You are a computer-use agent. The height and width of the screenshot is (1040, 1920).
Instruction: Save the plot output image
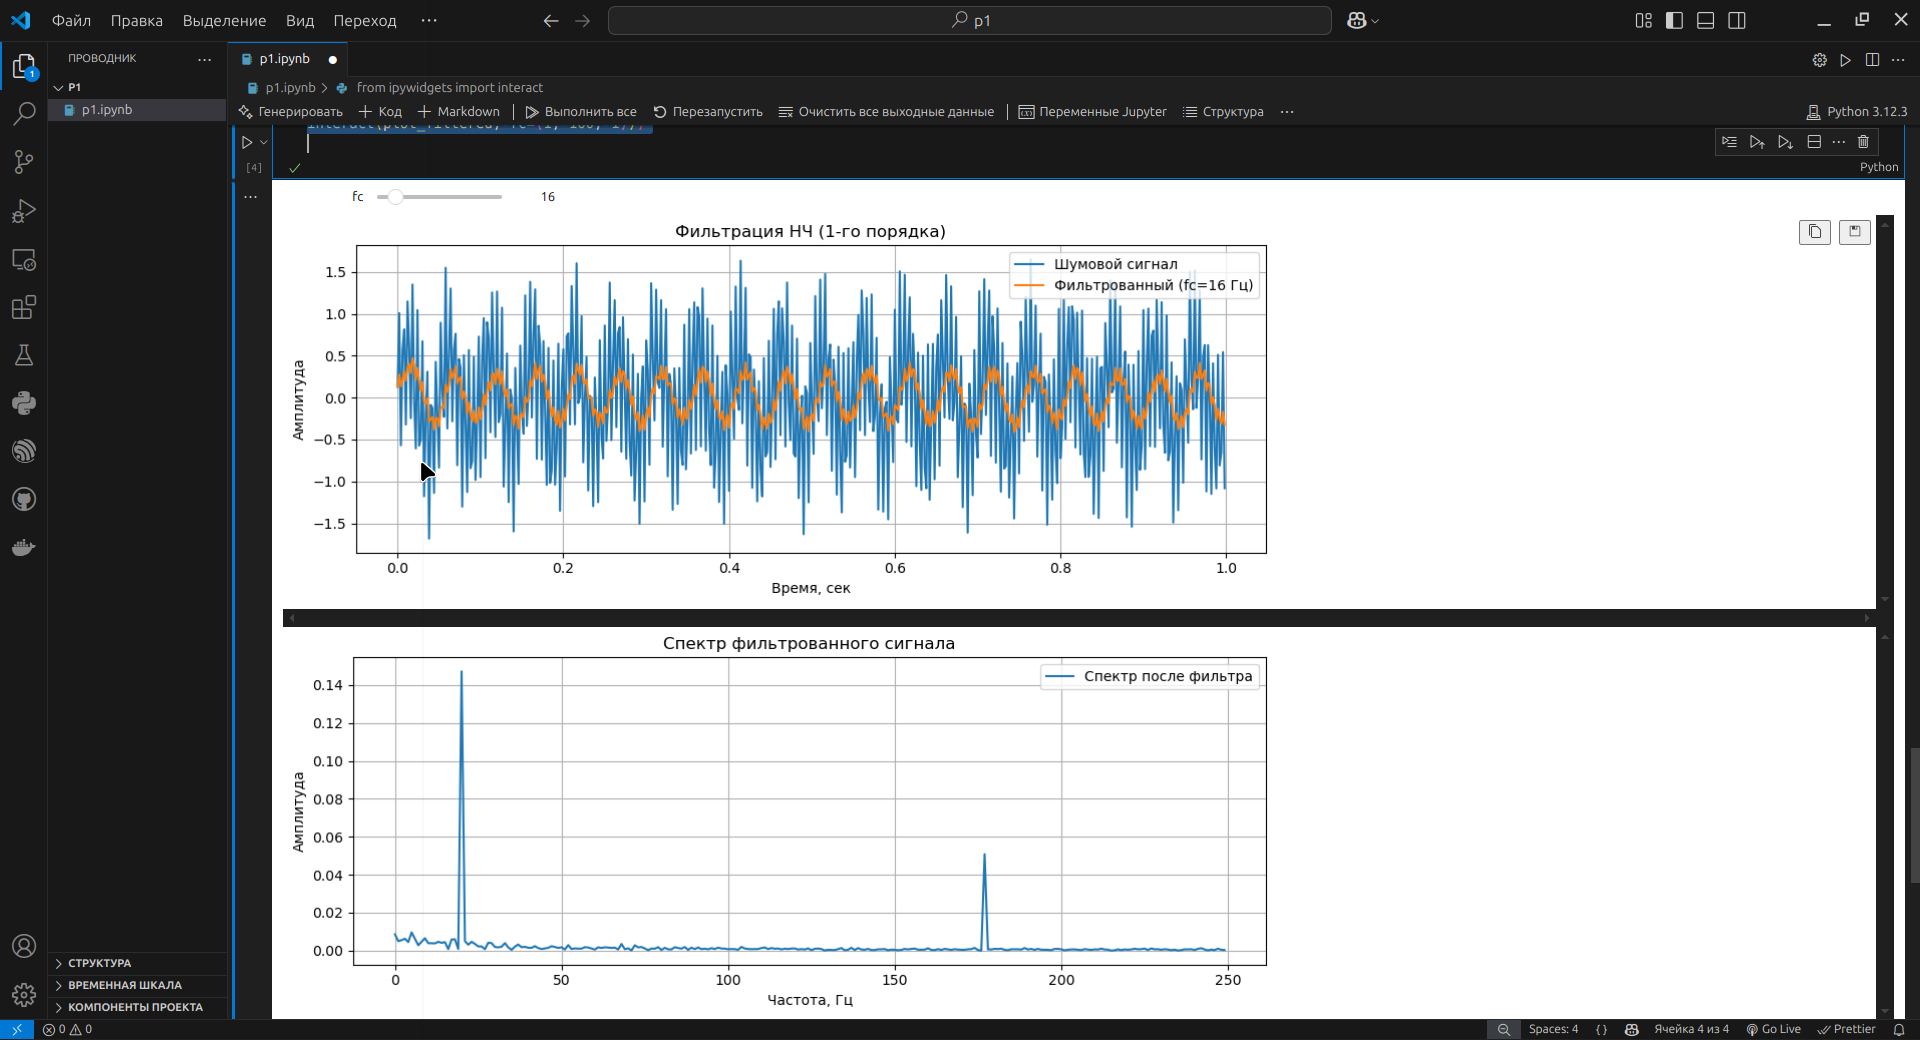[x=1854, y=232]
